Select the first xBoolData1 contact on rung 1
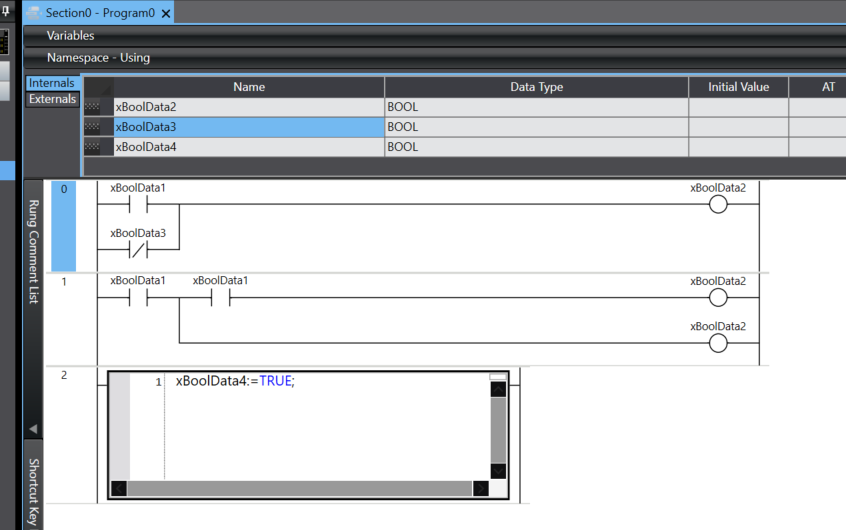 tap(138, 298)
